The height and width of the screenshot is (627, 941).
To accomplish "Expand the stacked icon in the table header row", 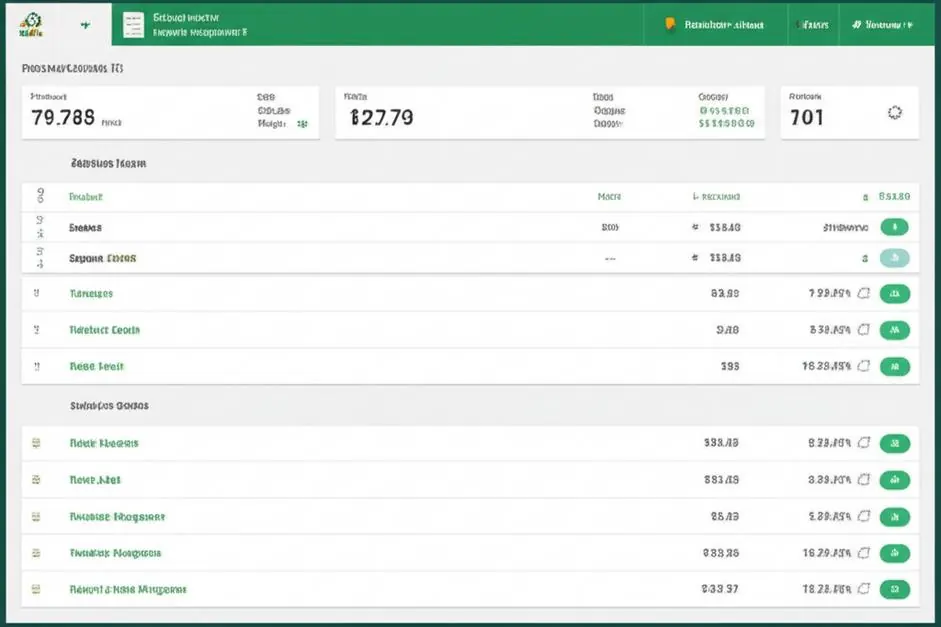I will click(40, 196).
